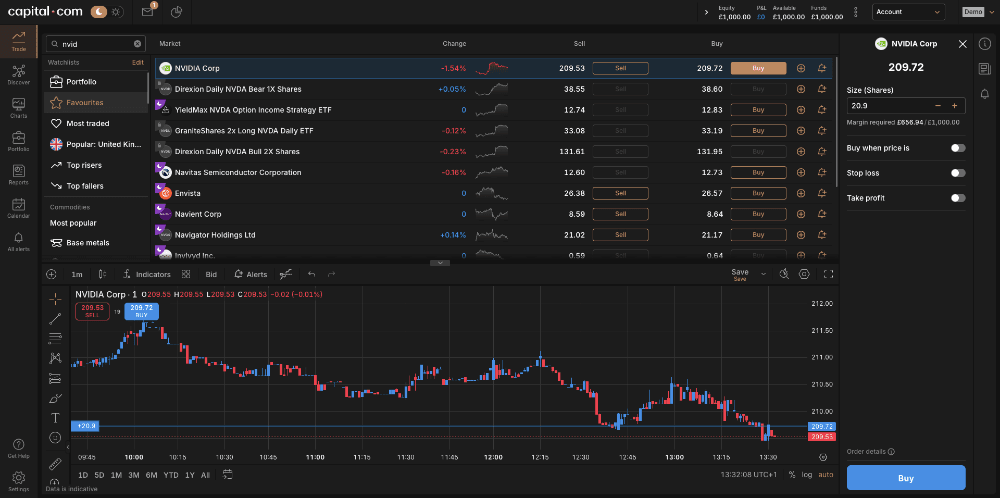Edit the watchlists
The height and width of the screenshot is (498, 1000).
point(138,62)
